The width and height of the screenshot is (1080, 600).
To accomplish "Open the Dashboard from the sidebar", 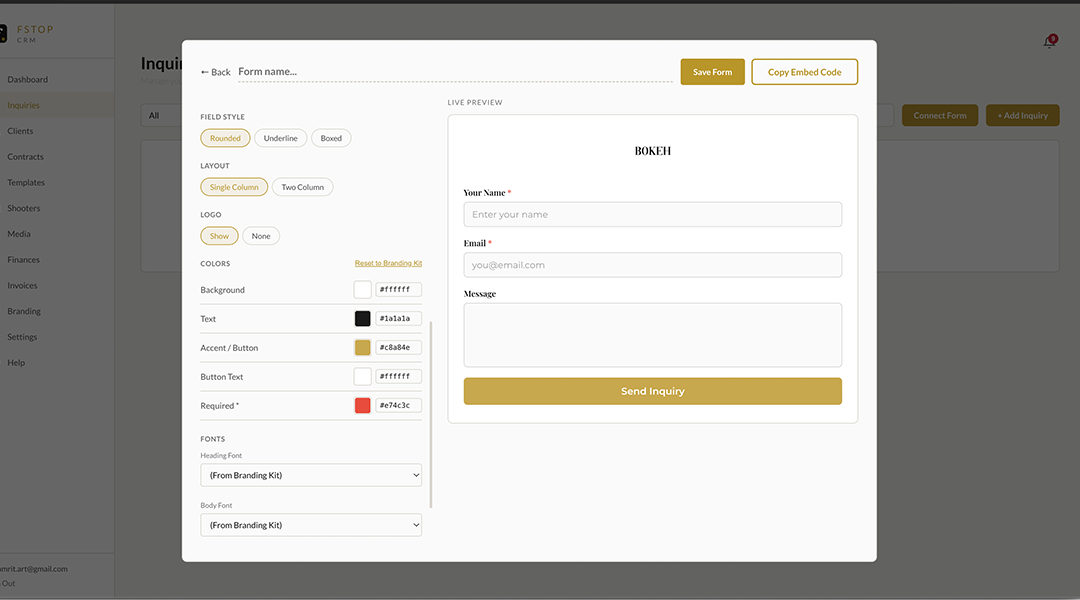I will (x=27, y=79).
